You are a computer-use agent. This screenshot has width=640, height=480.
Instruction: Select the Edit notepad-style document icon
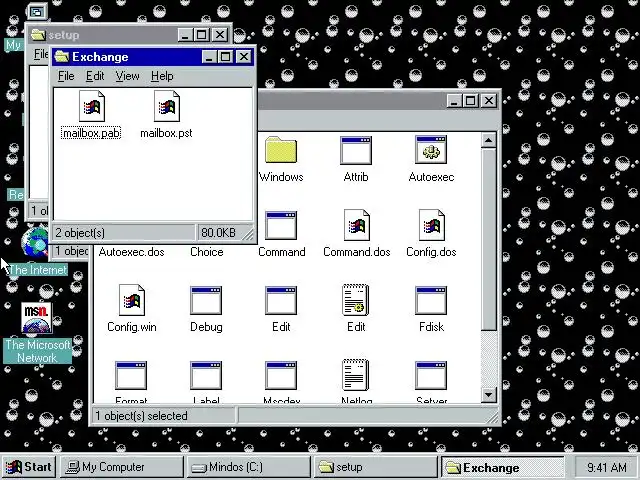tap(356, 300)
